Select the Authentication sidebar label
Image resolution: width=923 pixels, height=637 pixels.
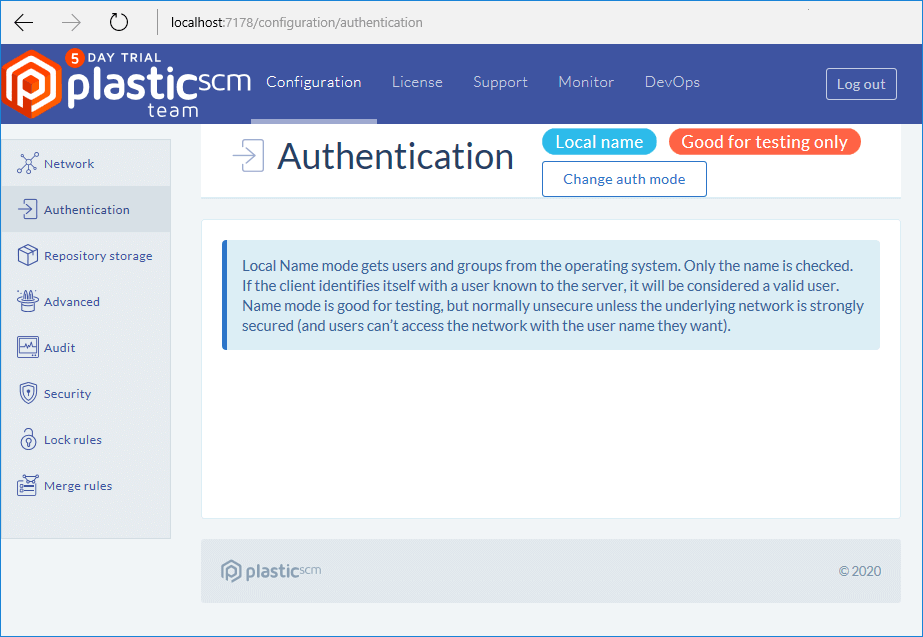click(x=87, y=210)
